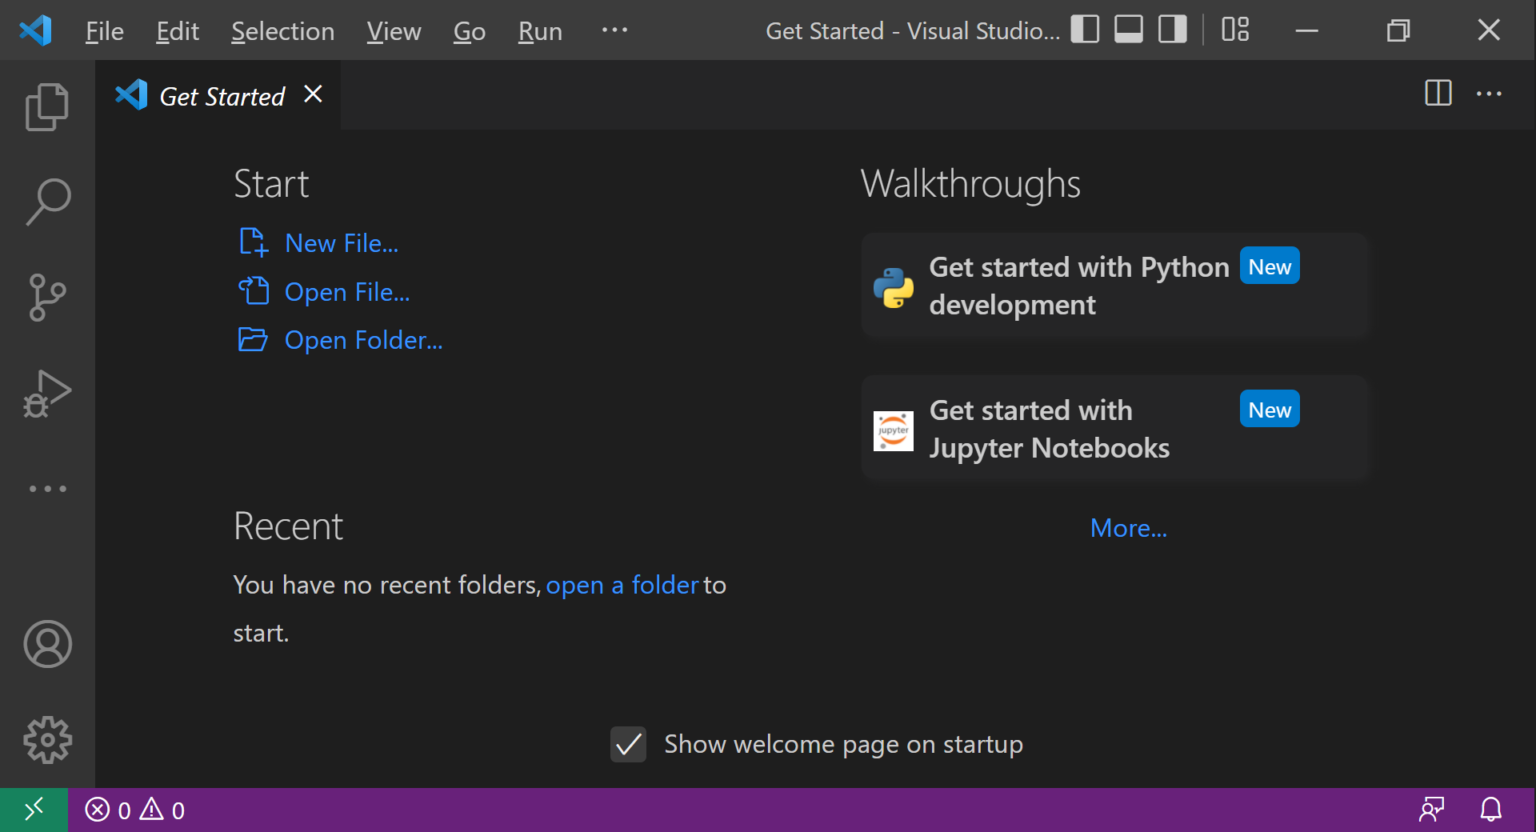The height and width of the screenshot is (832, 1536).
Task: Open the Explorer view in activity bar
Action: click(47, 106)
